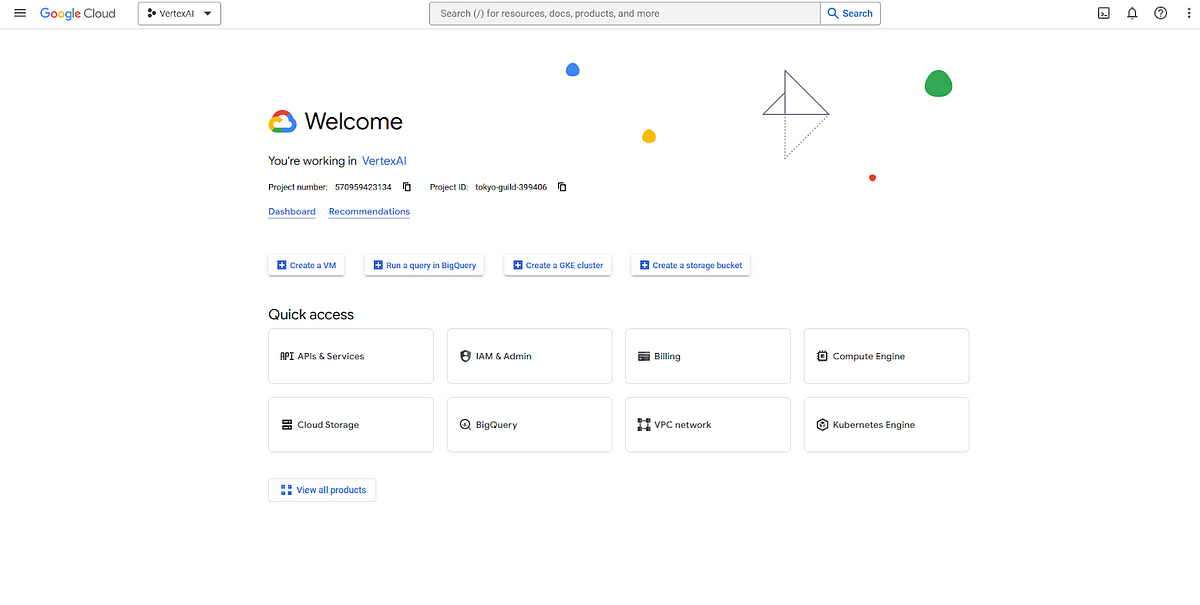Copy the project number using copy icon

[x=406, y=187]
